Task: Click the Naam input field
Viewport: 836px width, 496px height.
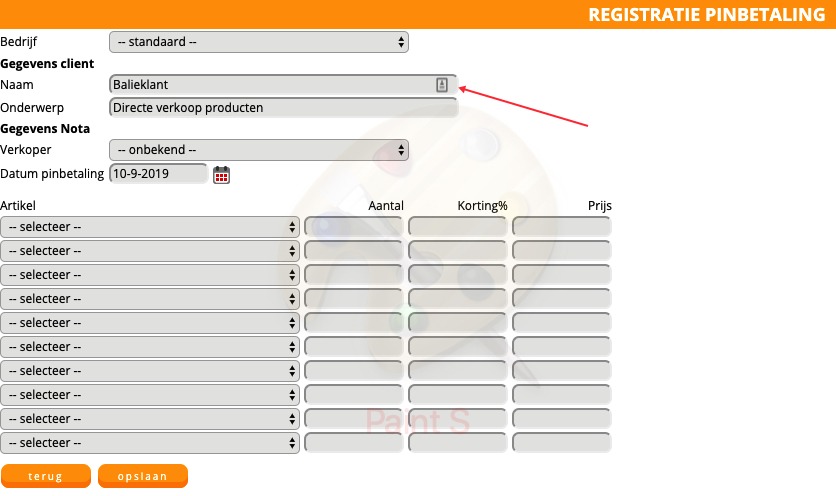Action: click(x=270, y=85)
